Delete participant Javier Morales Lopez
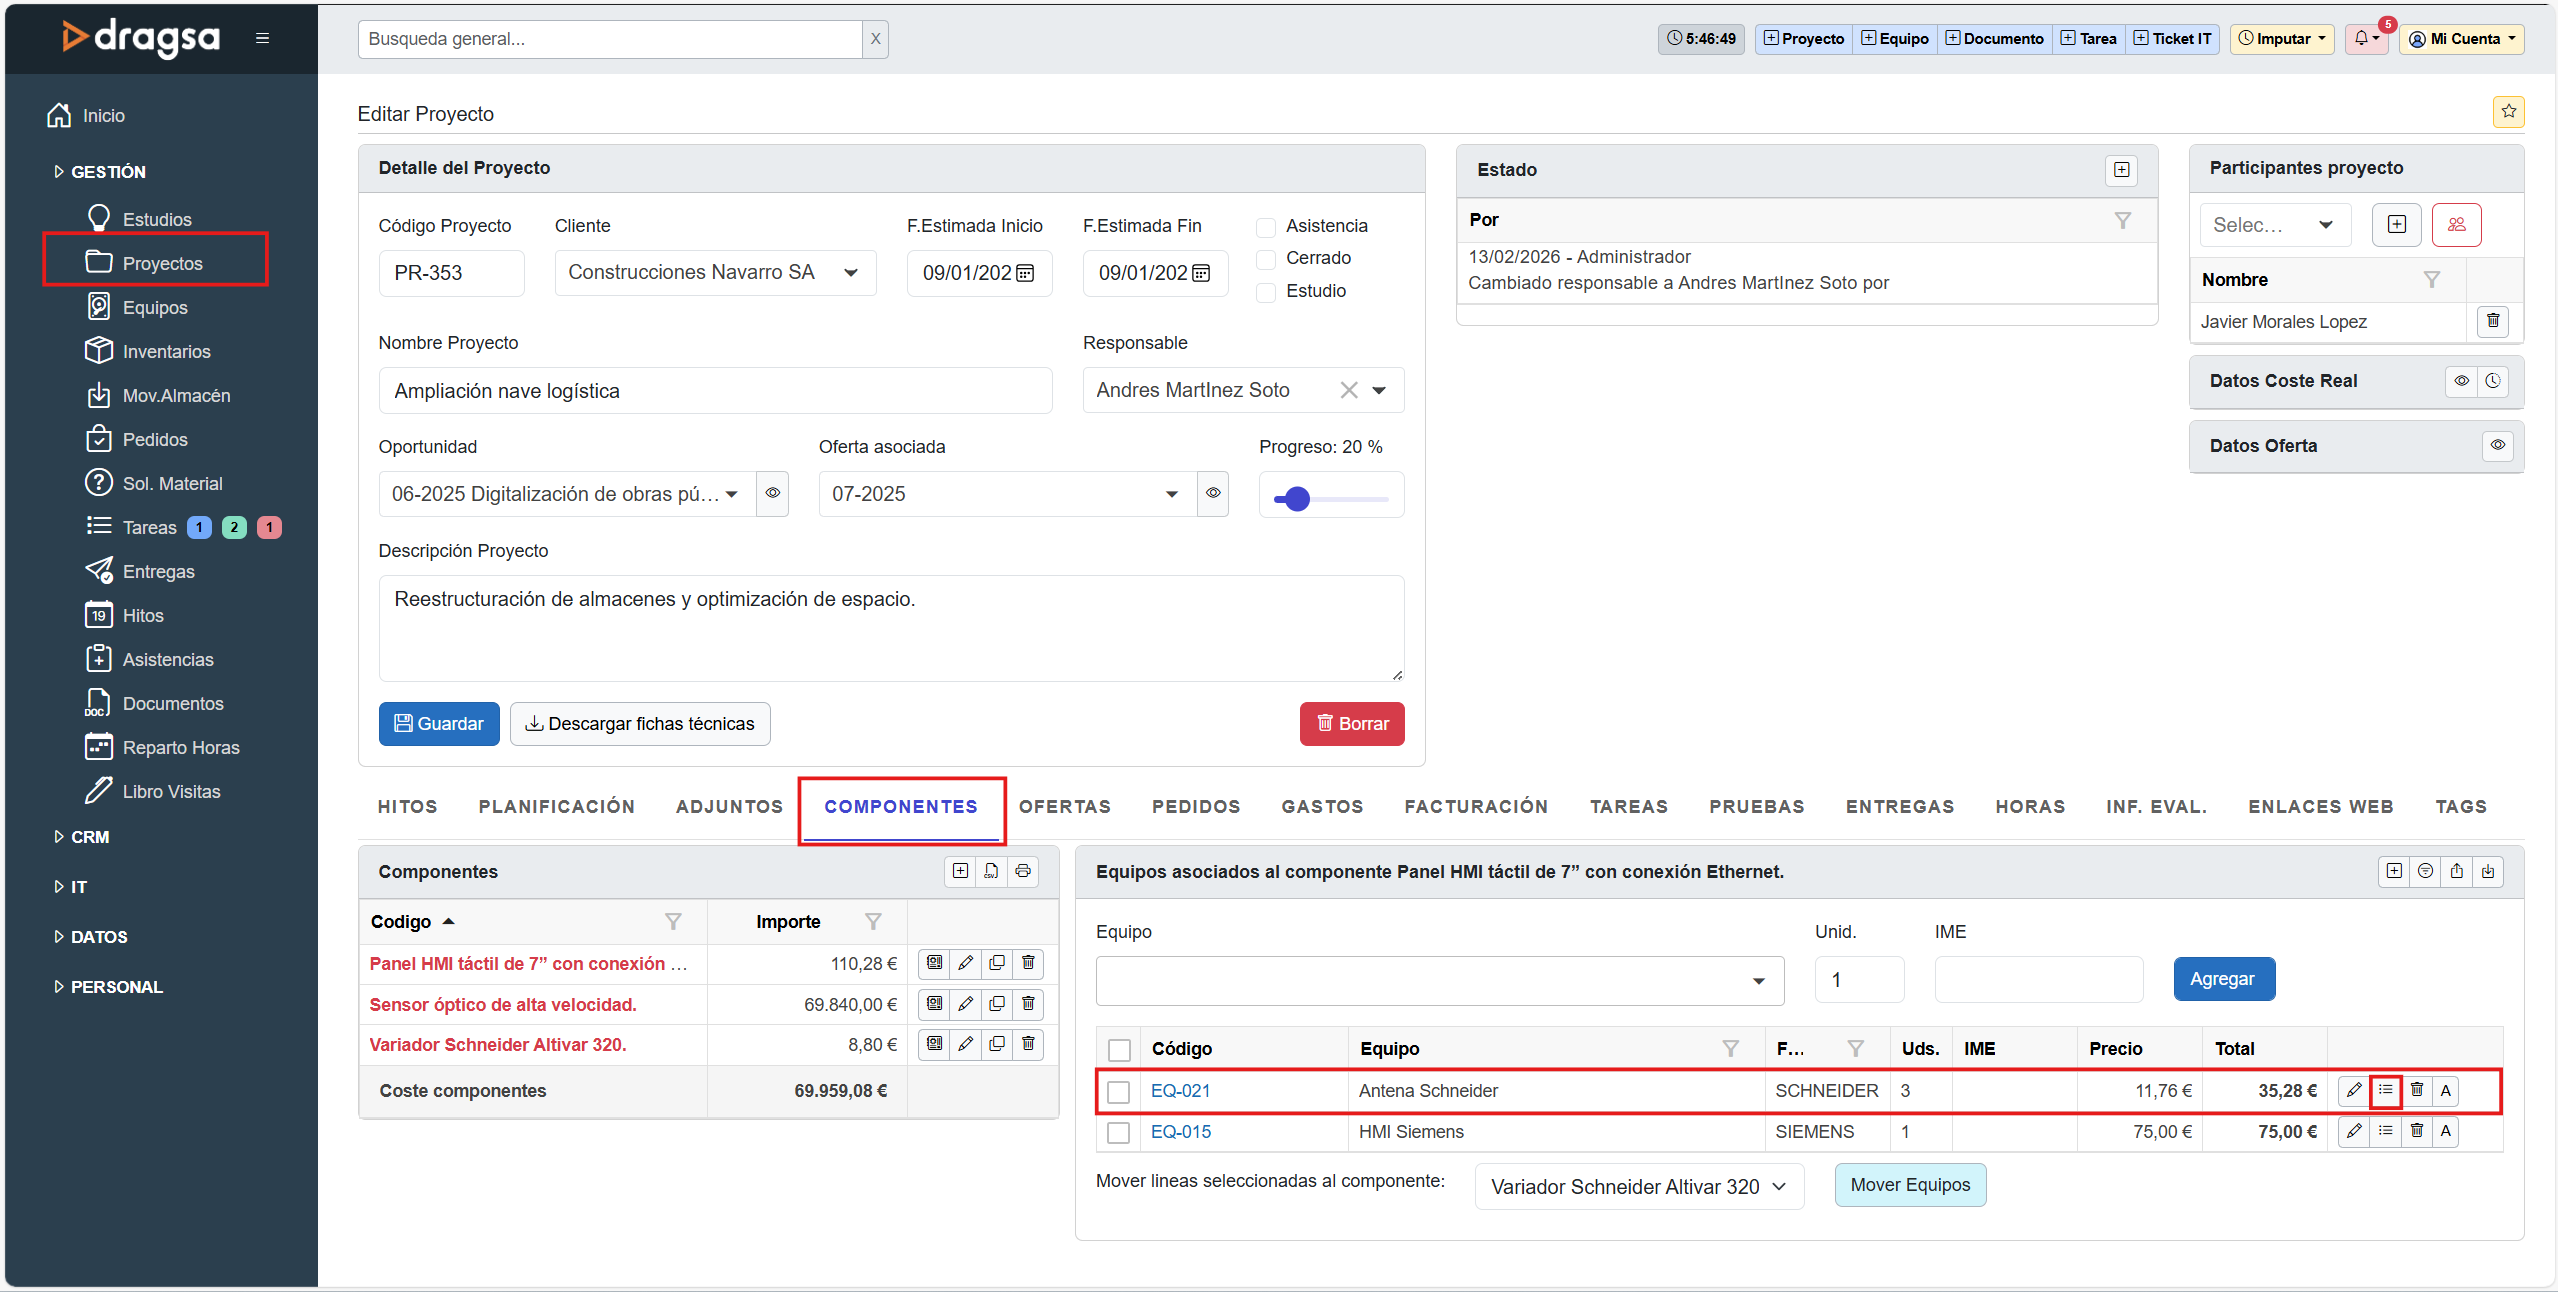Viewport: 2558px width, 1292px height. [x=2493, y=321]
